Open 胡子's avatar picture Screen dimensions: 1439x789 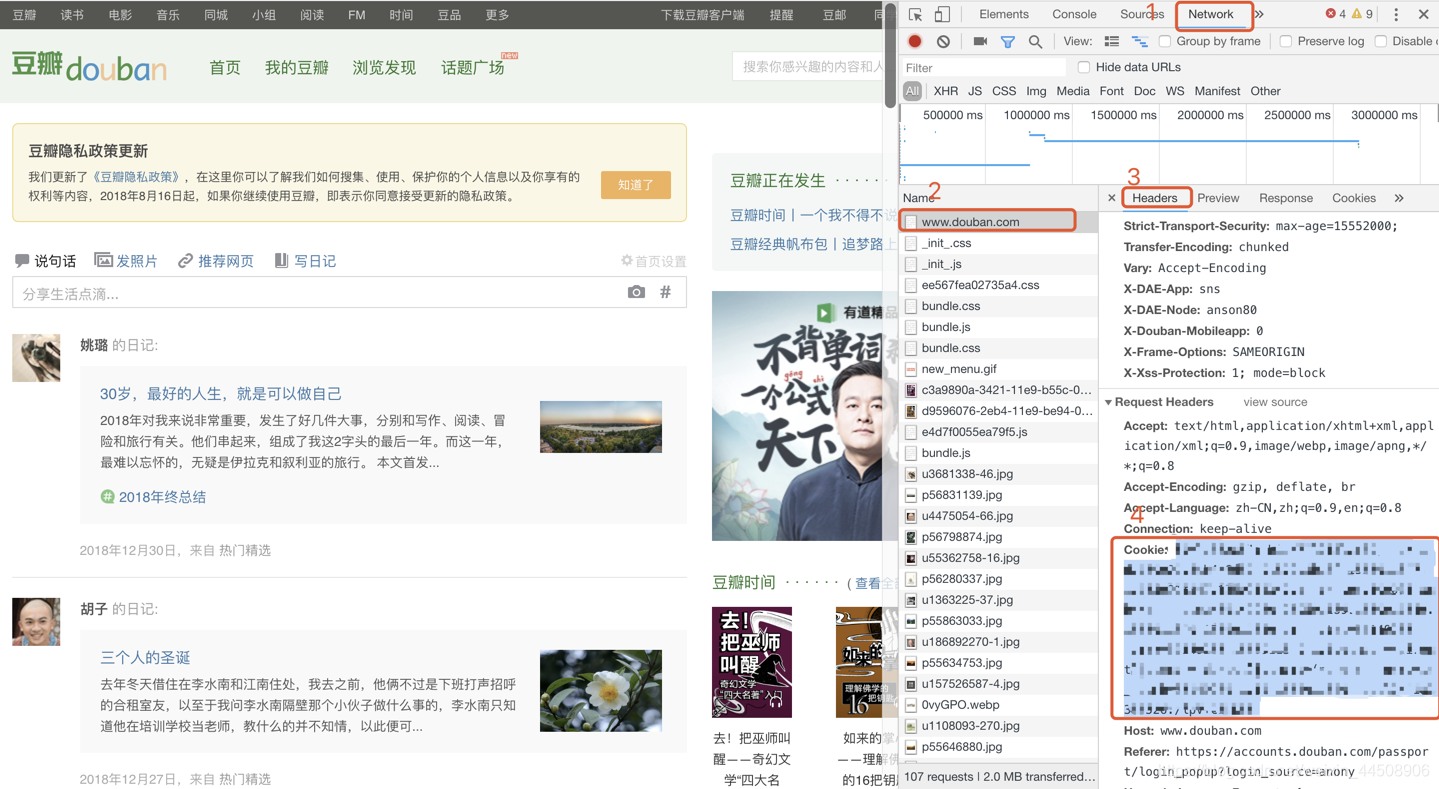pos(36,622)
